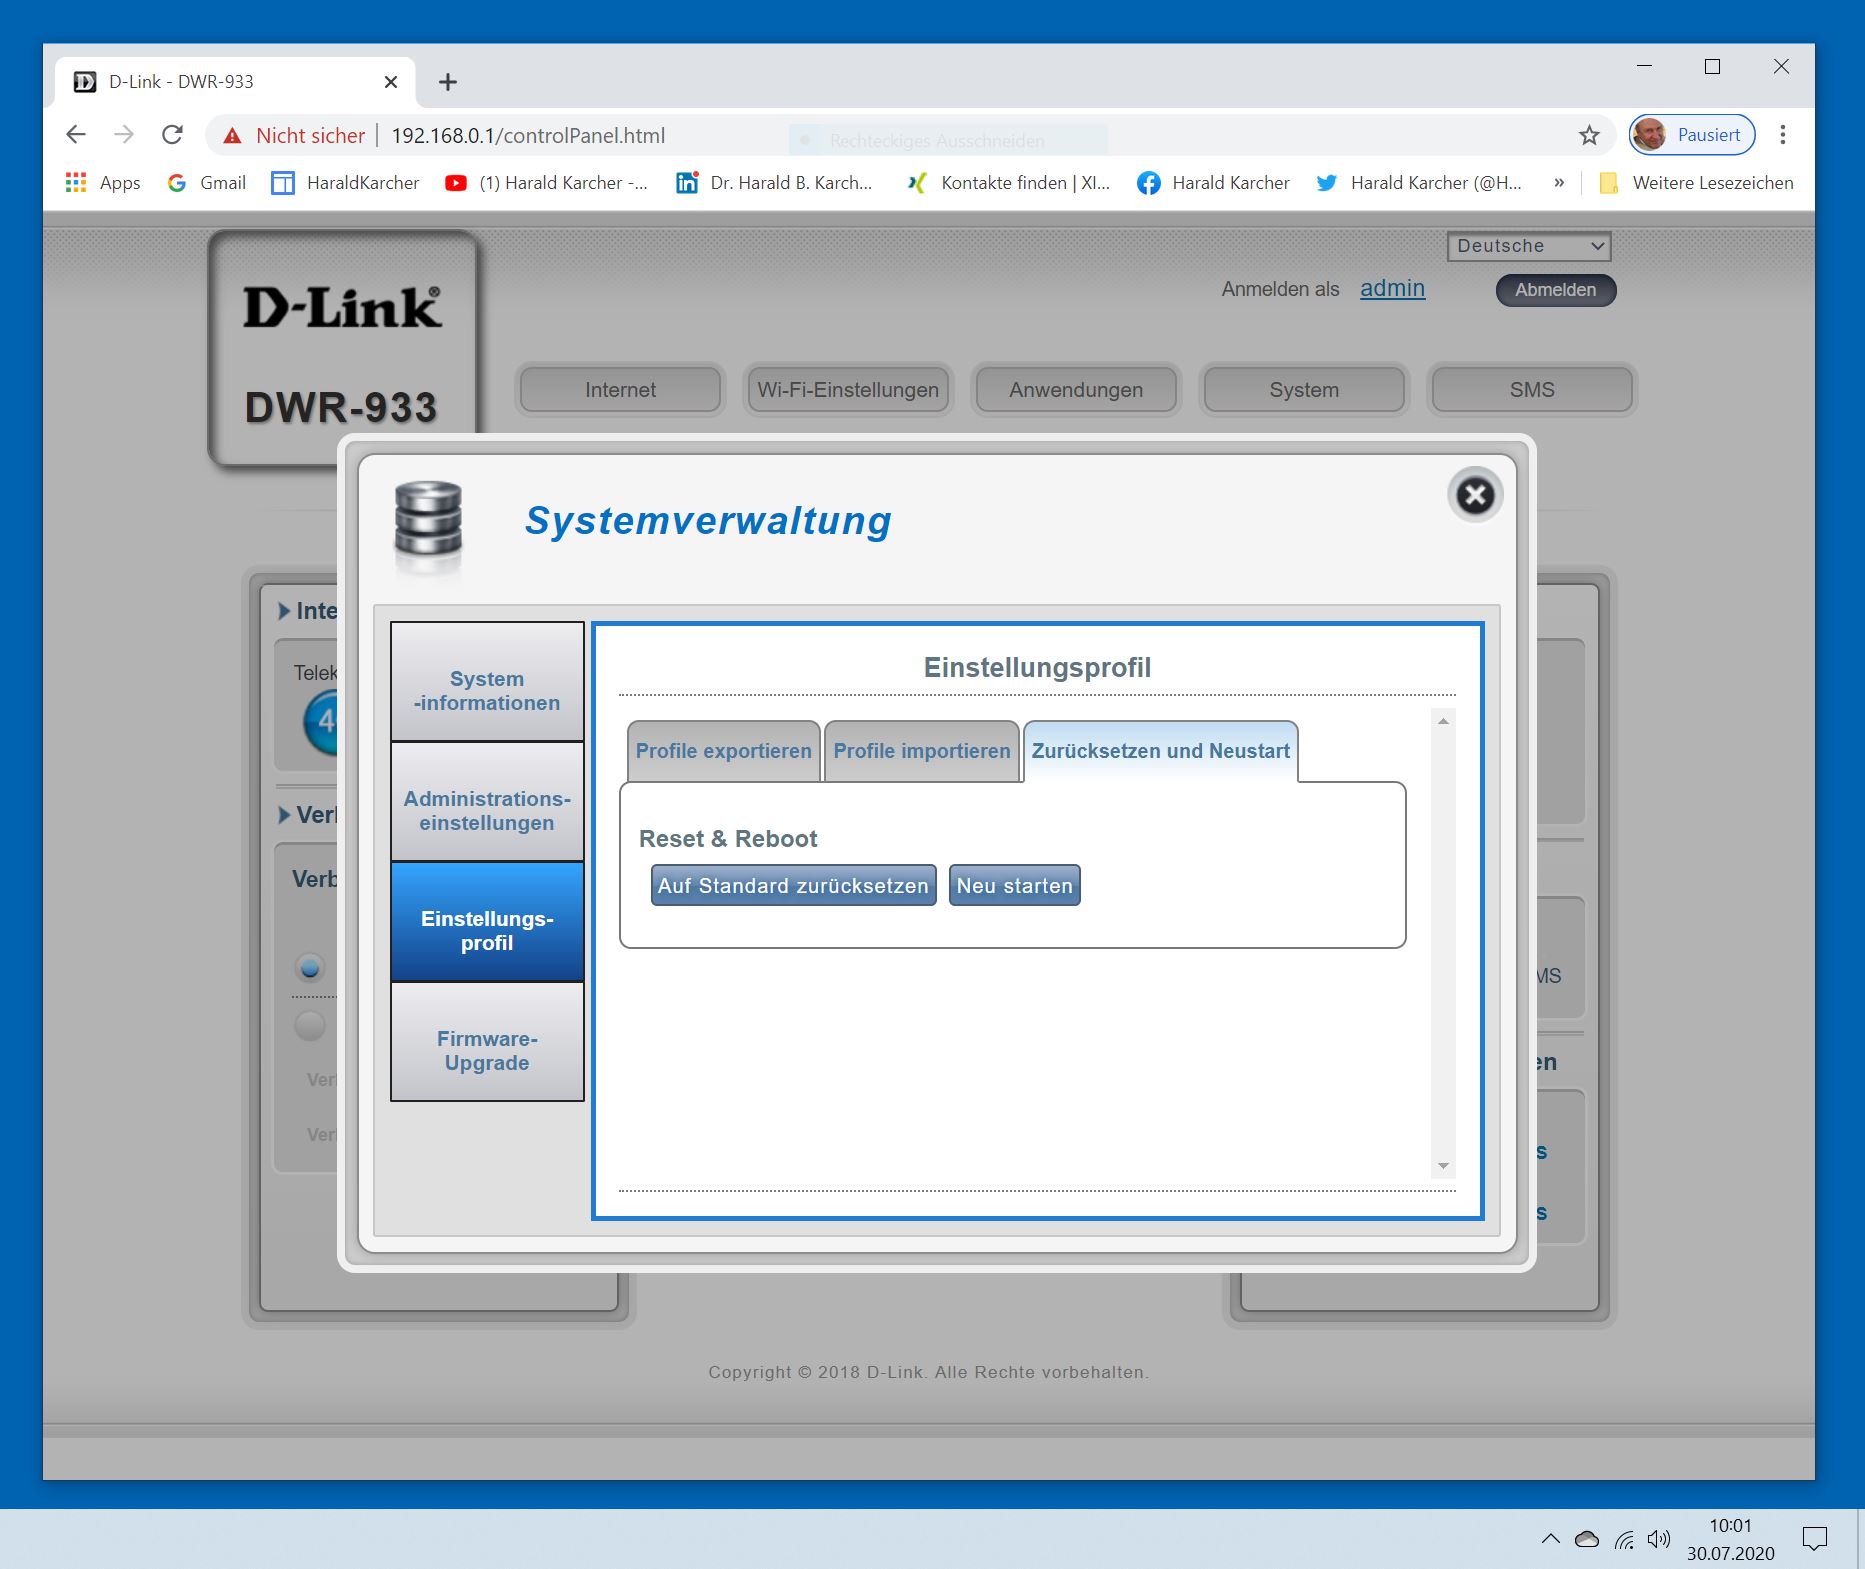Click the Nicht sicher warning icon

232,136
